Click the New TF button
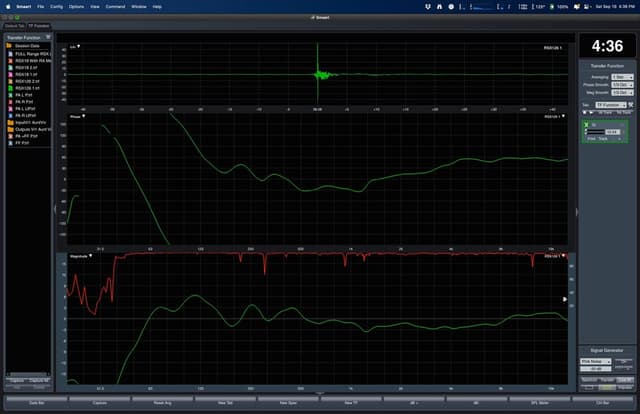The width and height of the screenshot is (640, 414). pyautogui.click(x=351, y=403)
